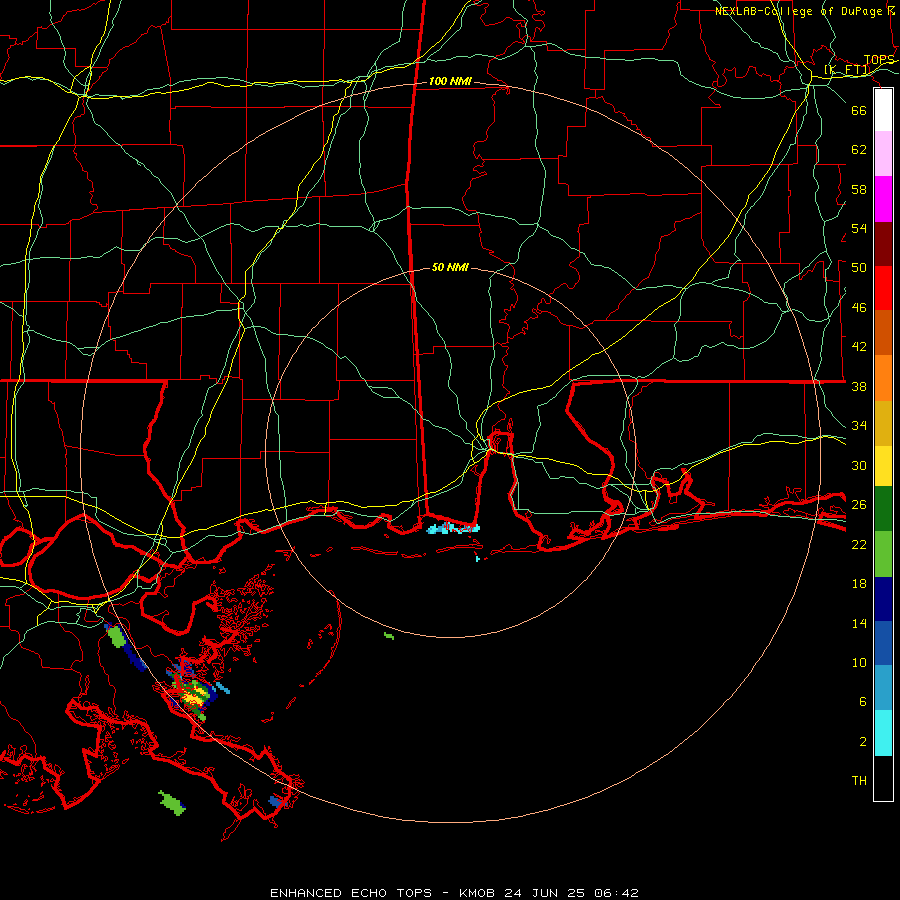The height and width of the screenshot is (900, 900).
Task: Pick the bright orange legend swatch
Action: (883, 378)
